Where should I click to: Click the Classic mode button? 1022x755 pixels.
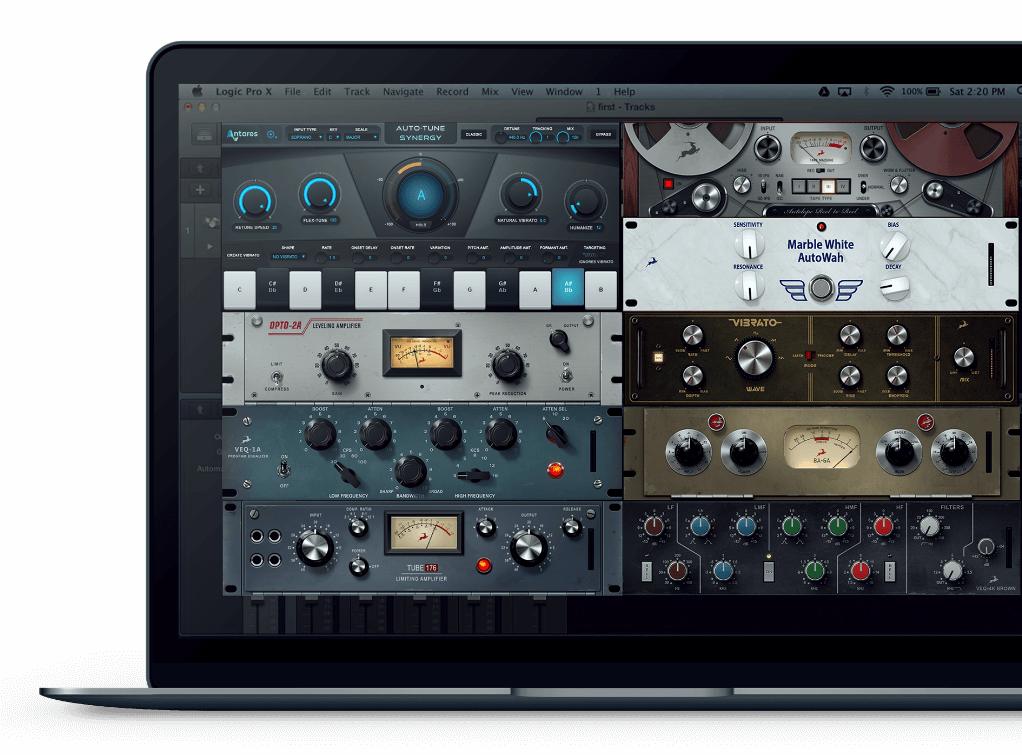coord(473,134)
